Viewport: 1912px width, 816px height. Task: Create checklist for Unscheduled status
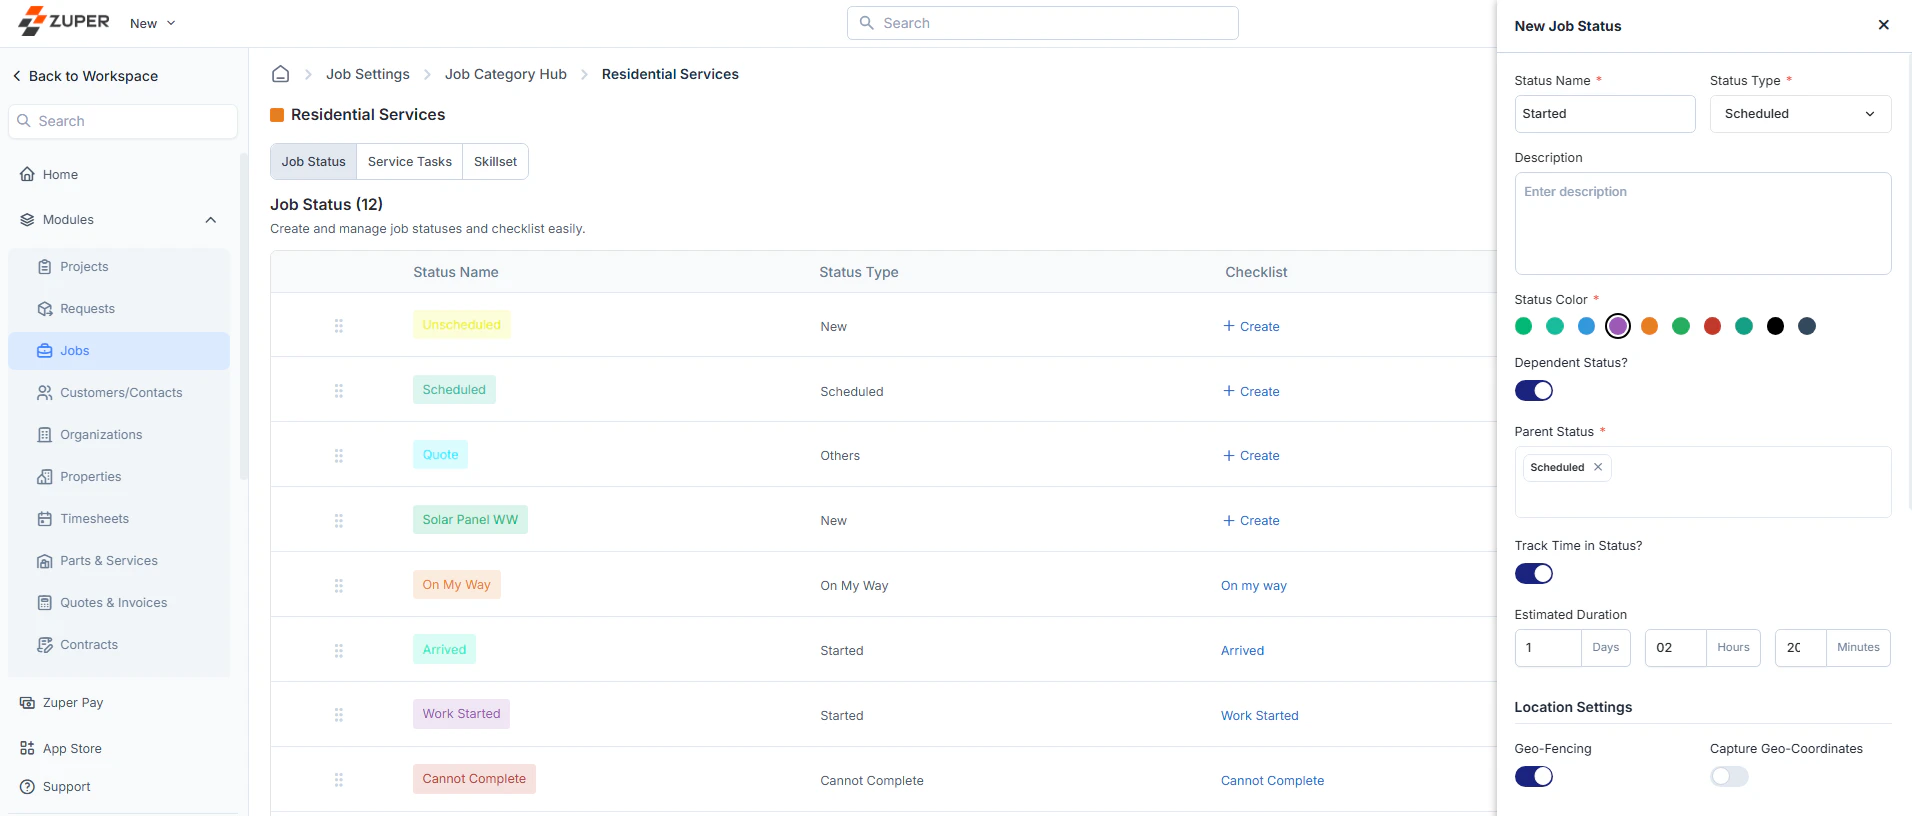coord(1251,326)
